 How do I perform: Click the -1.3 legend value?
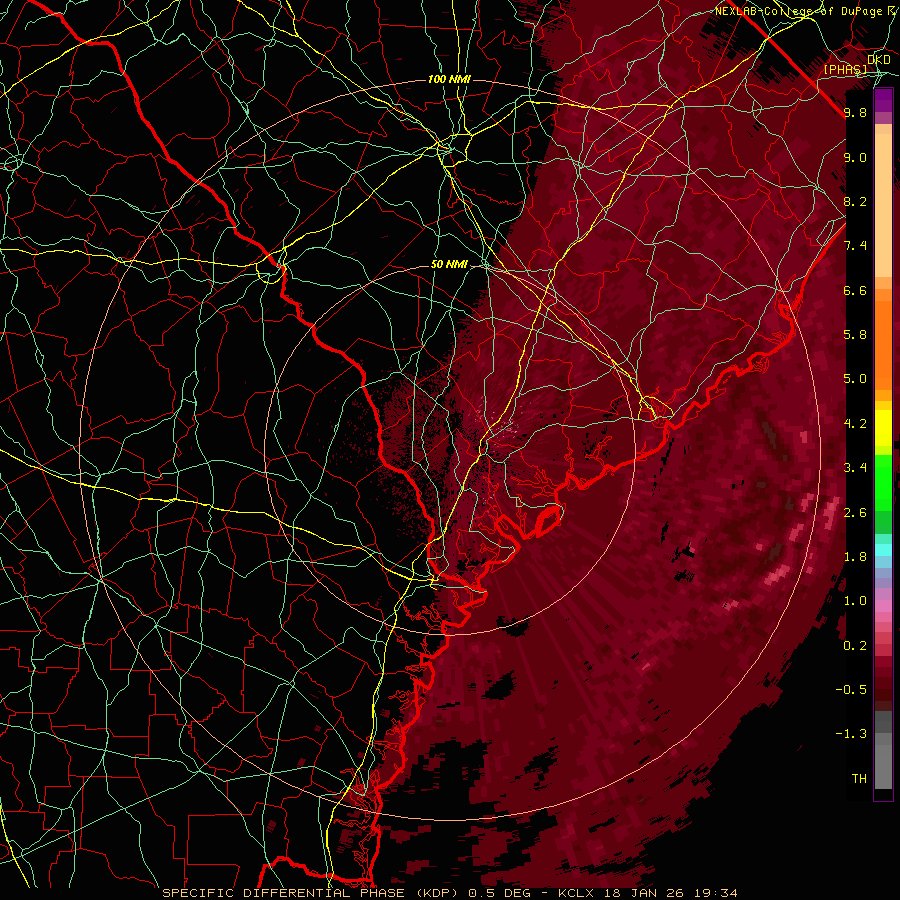coord(851,734)
